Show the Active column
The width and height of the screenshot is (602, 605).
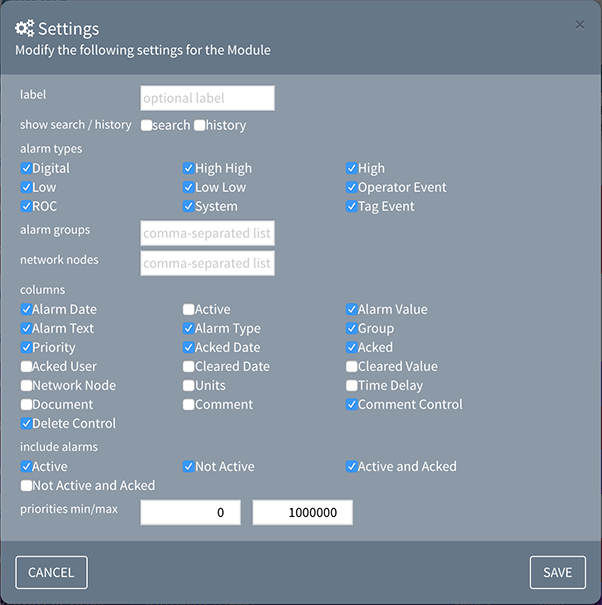(189, 310)
